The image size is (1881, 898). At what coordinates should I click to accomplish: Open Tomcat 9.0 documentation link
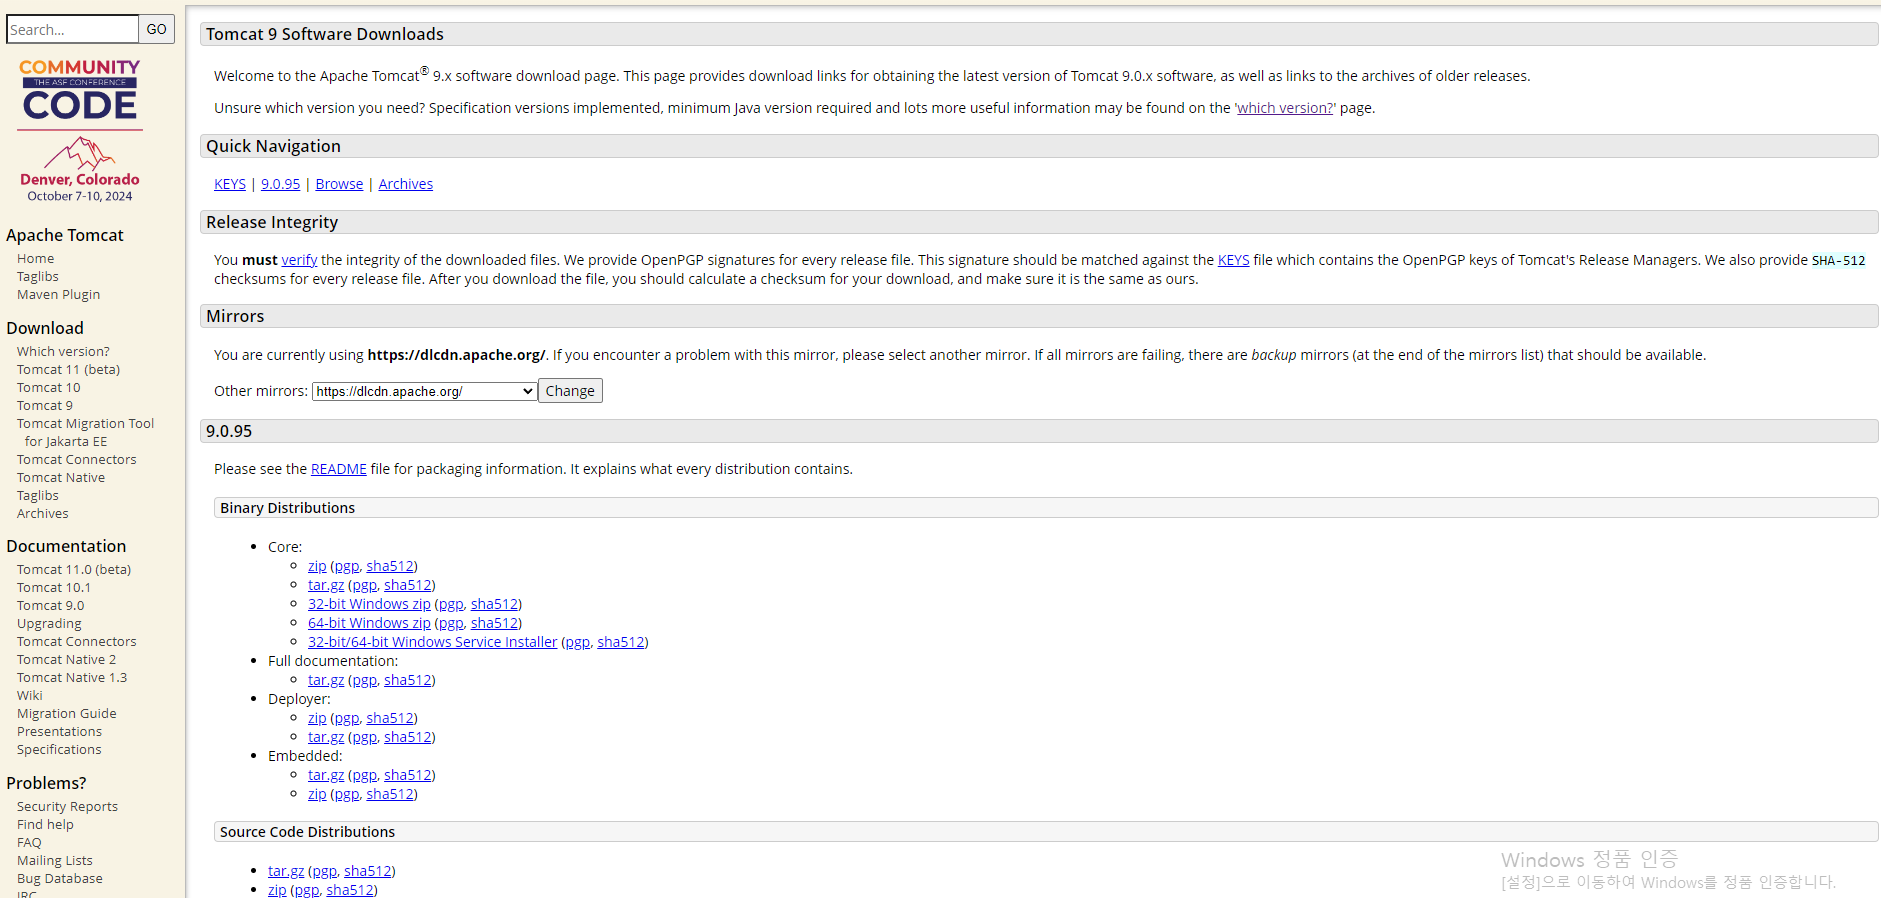pyautogui.click(x=51, y=605)
